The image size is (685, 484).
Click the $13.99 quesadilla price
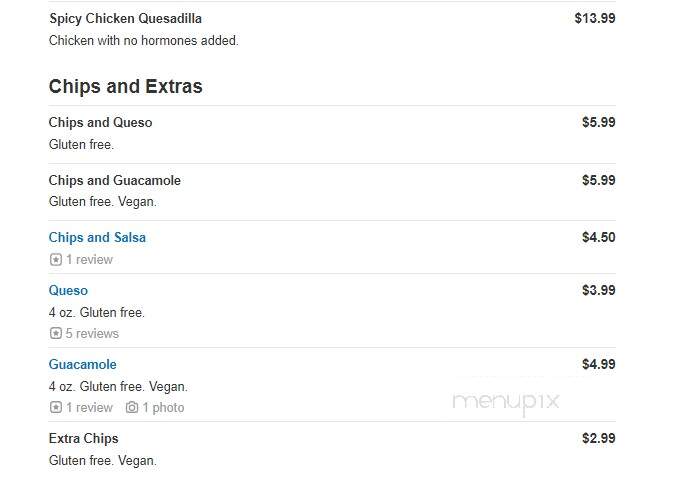click(x=595, y=18)
